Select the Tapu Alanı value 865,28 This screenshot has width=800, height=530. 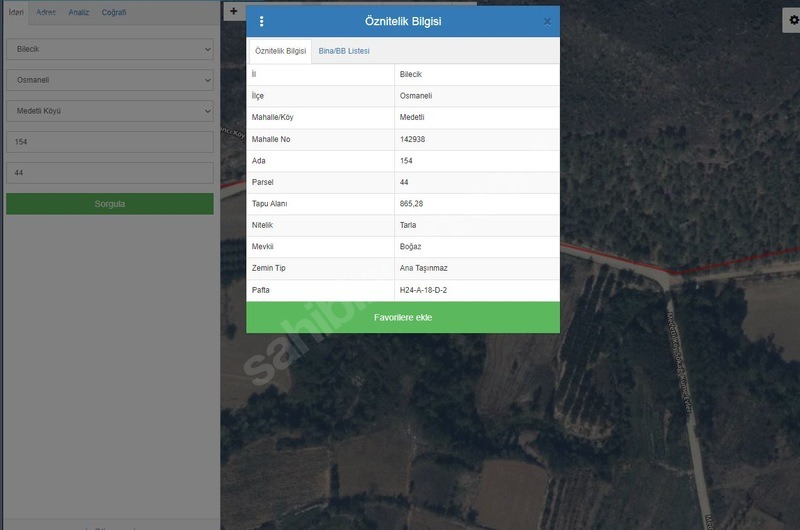point(411,204)
